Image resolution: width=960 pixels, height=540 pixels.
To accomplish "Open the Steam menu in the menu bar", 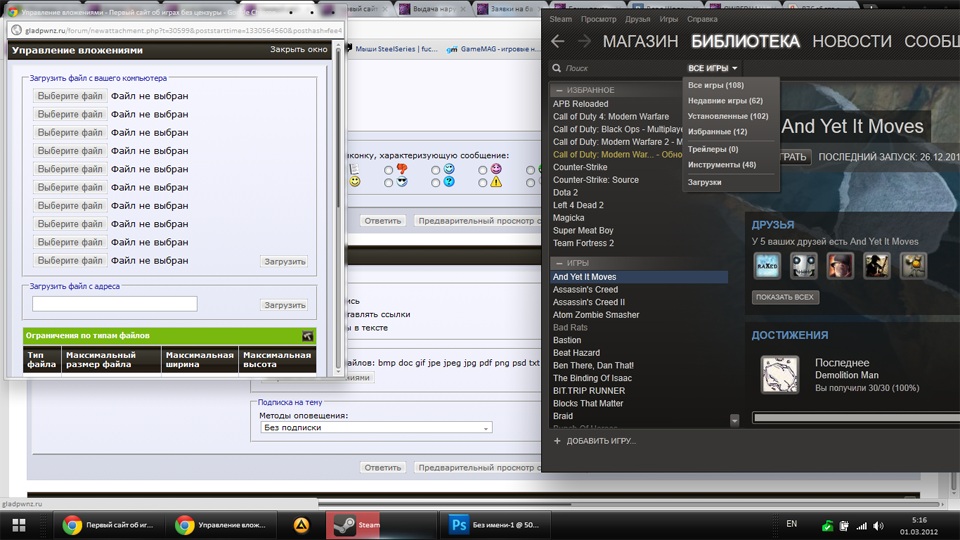I will pyautogui.click(x=560, y=19).
